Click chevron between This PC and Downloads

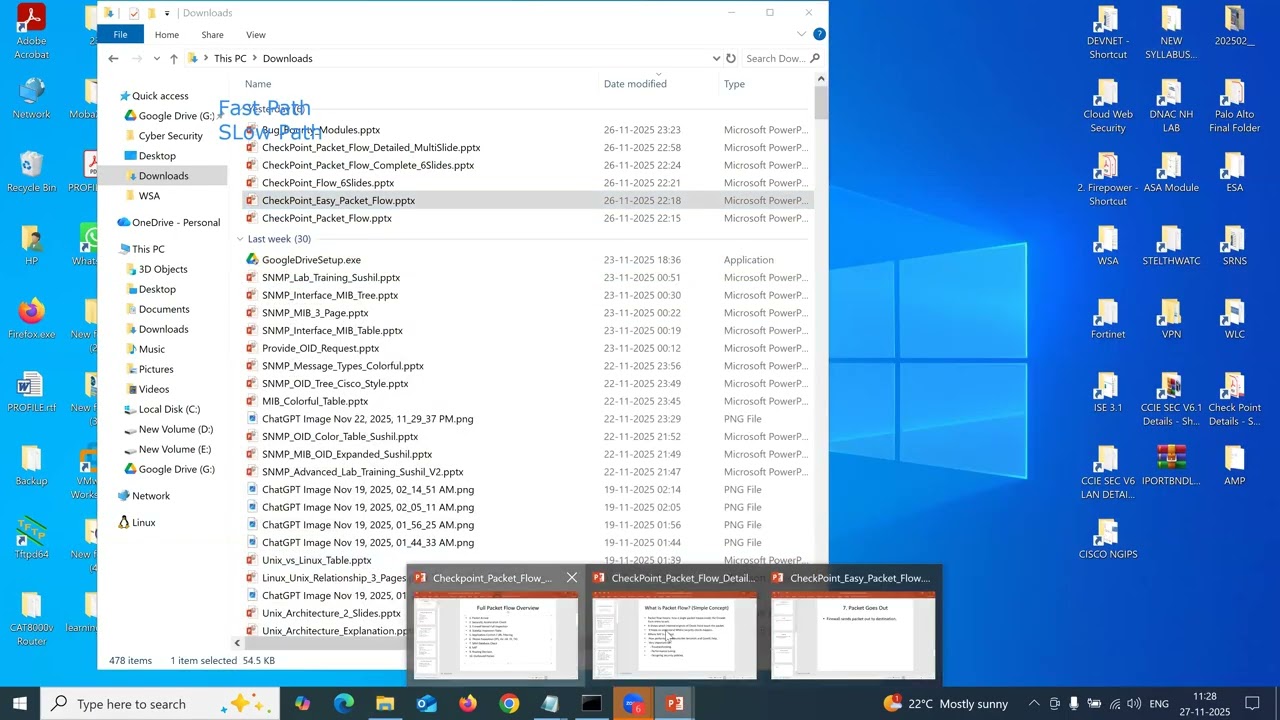(255, 59)
